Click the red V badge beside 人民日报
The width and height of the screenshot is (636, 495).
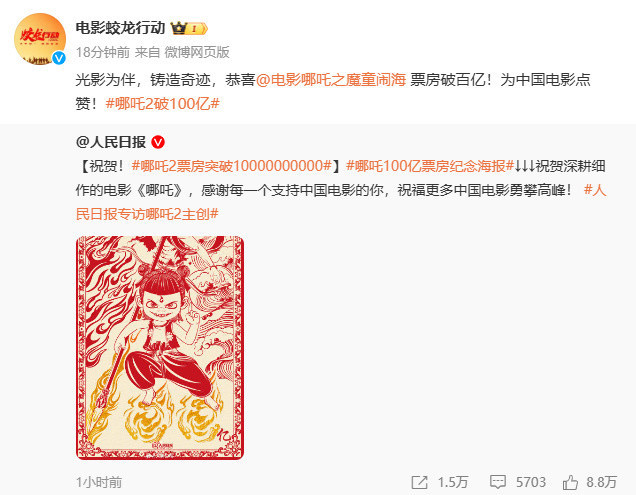click(x=158, y=142)
